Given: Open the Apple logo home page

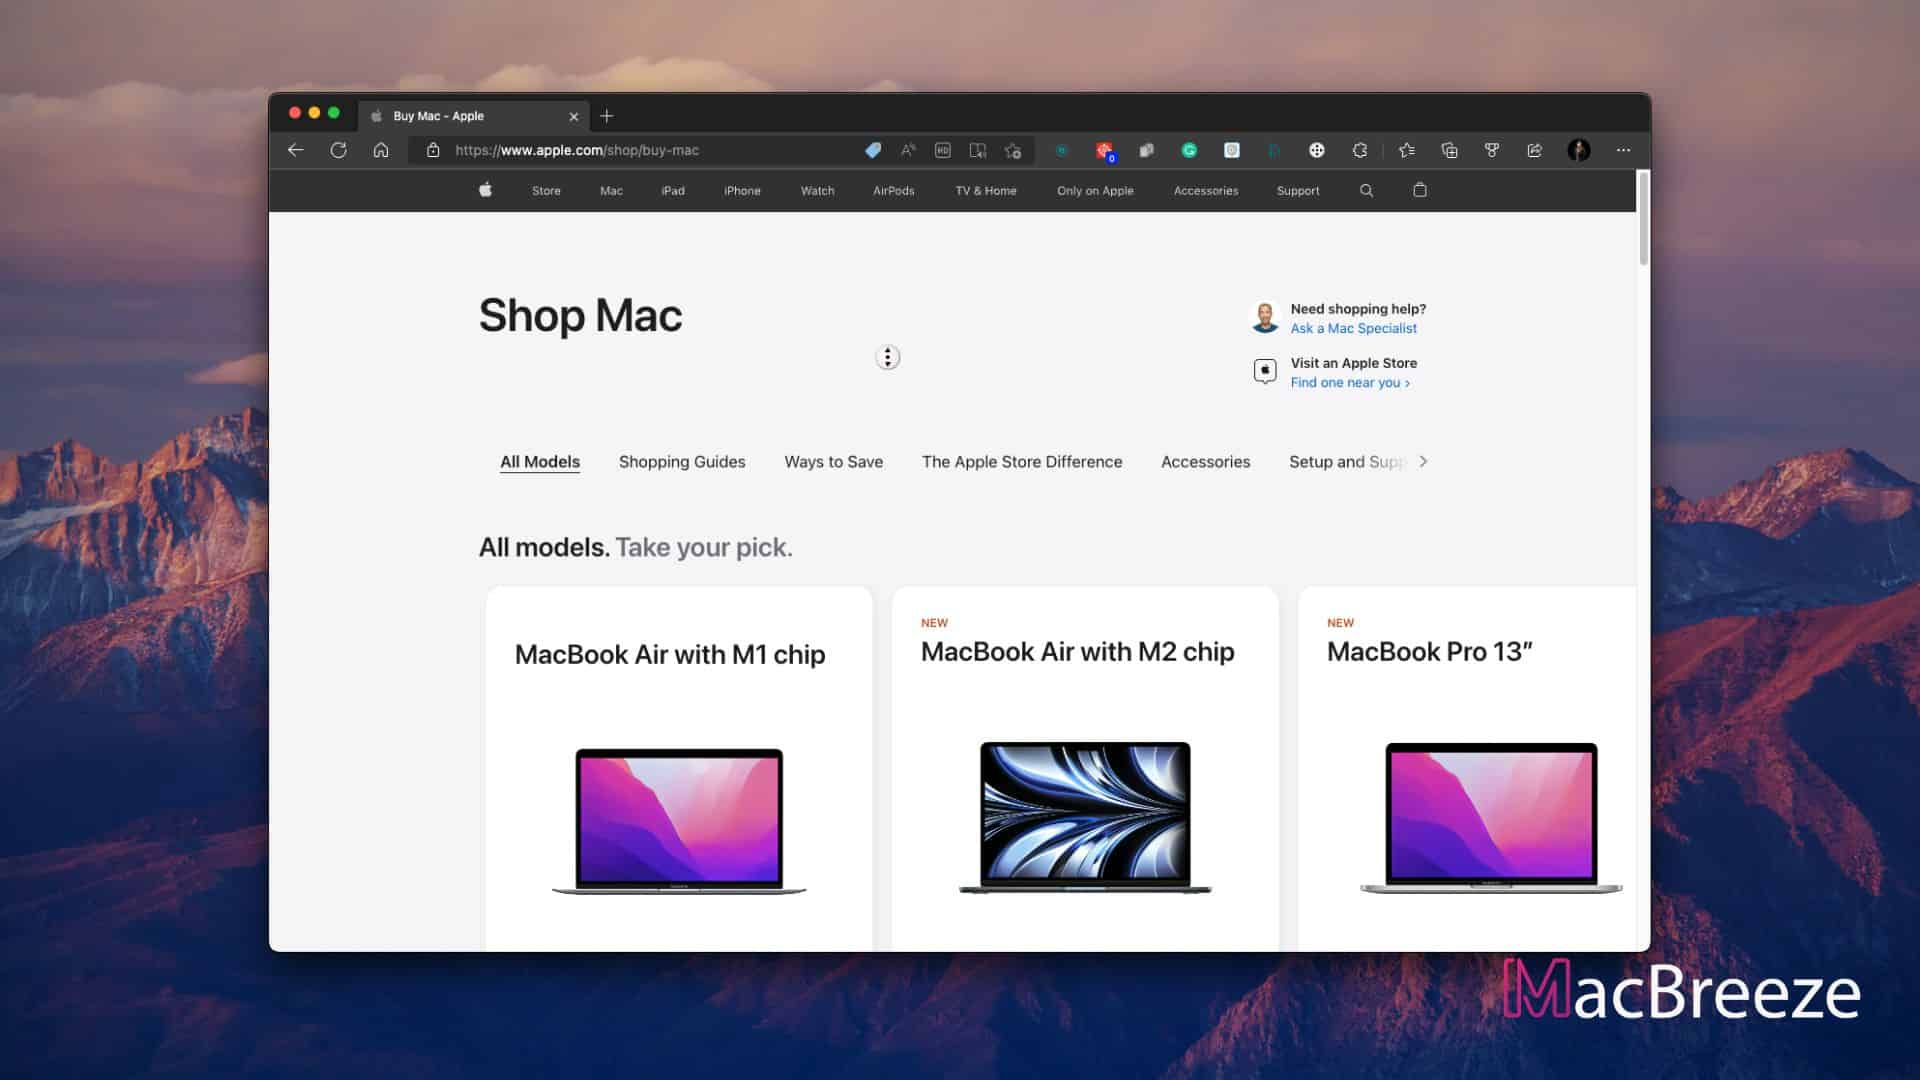Looking at the screenshot, I should click(485, 190).
